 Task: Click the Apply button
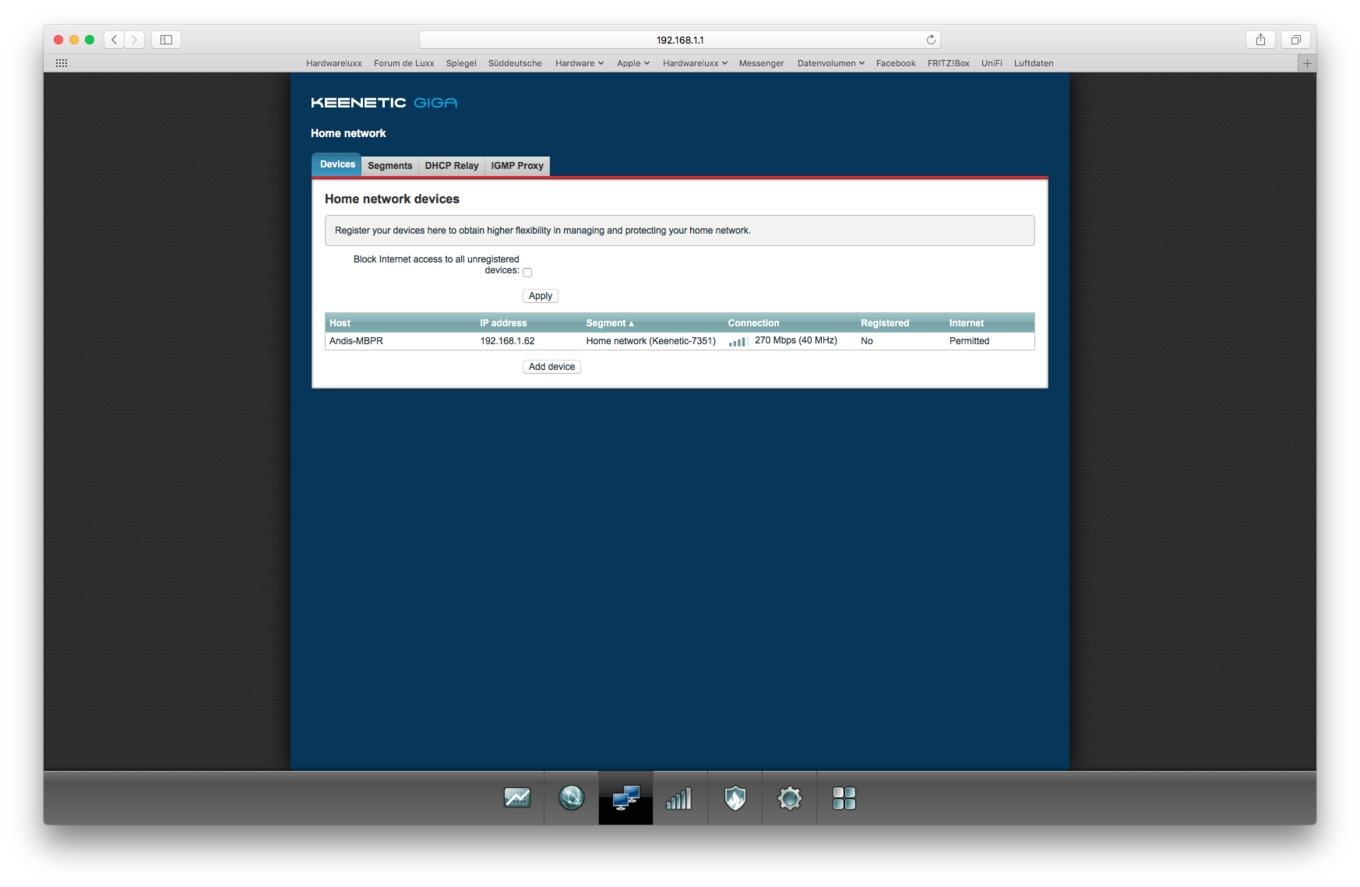tap(540, 296)
